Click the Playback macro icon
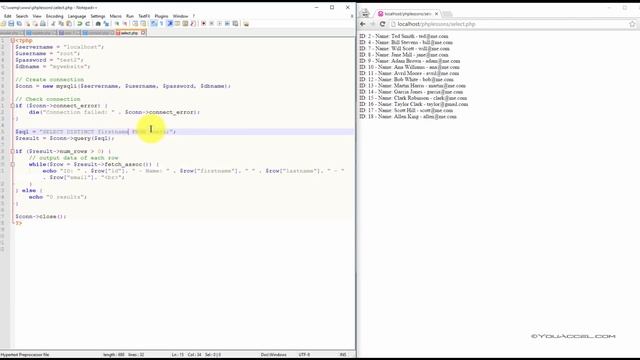This screenshot has width=640, height=360. point(219,24)
